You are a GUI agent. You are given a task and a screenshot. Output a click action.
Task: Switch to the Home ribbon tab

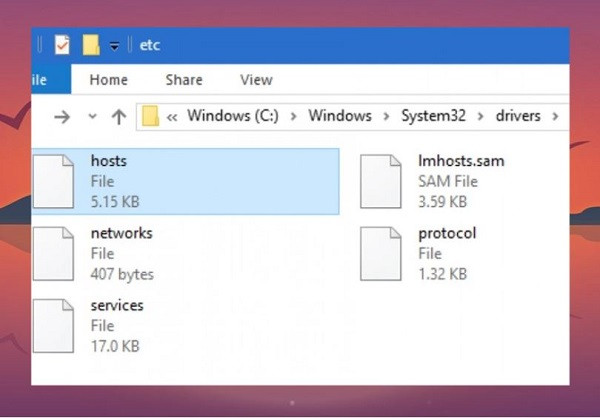click(x=108, y=80)
